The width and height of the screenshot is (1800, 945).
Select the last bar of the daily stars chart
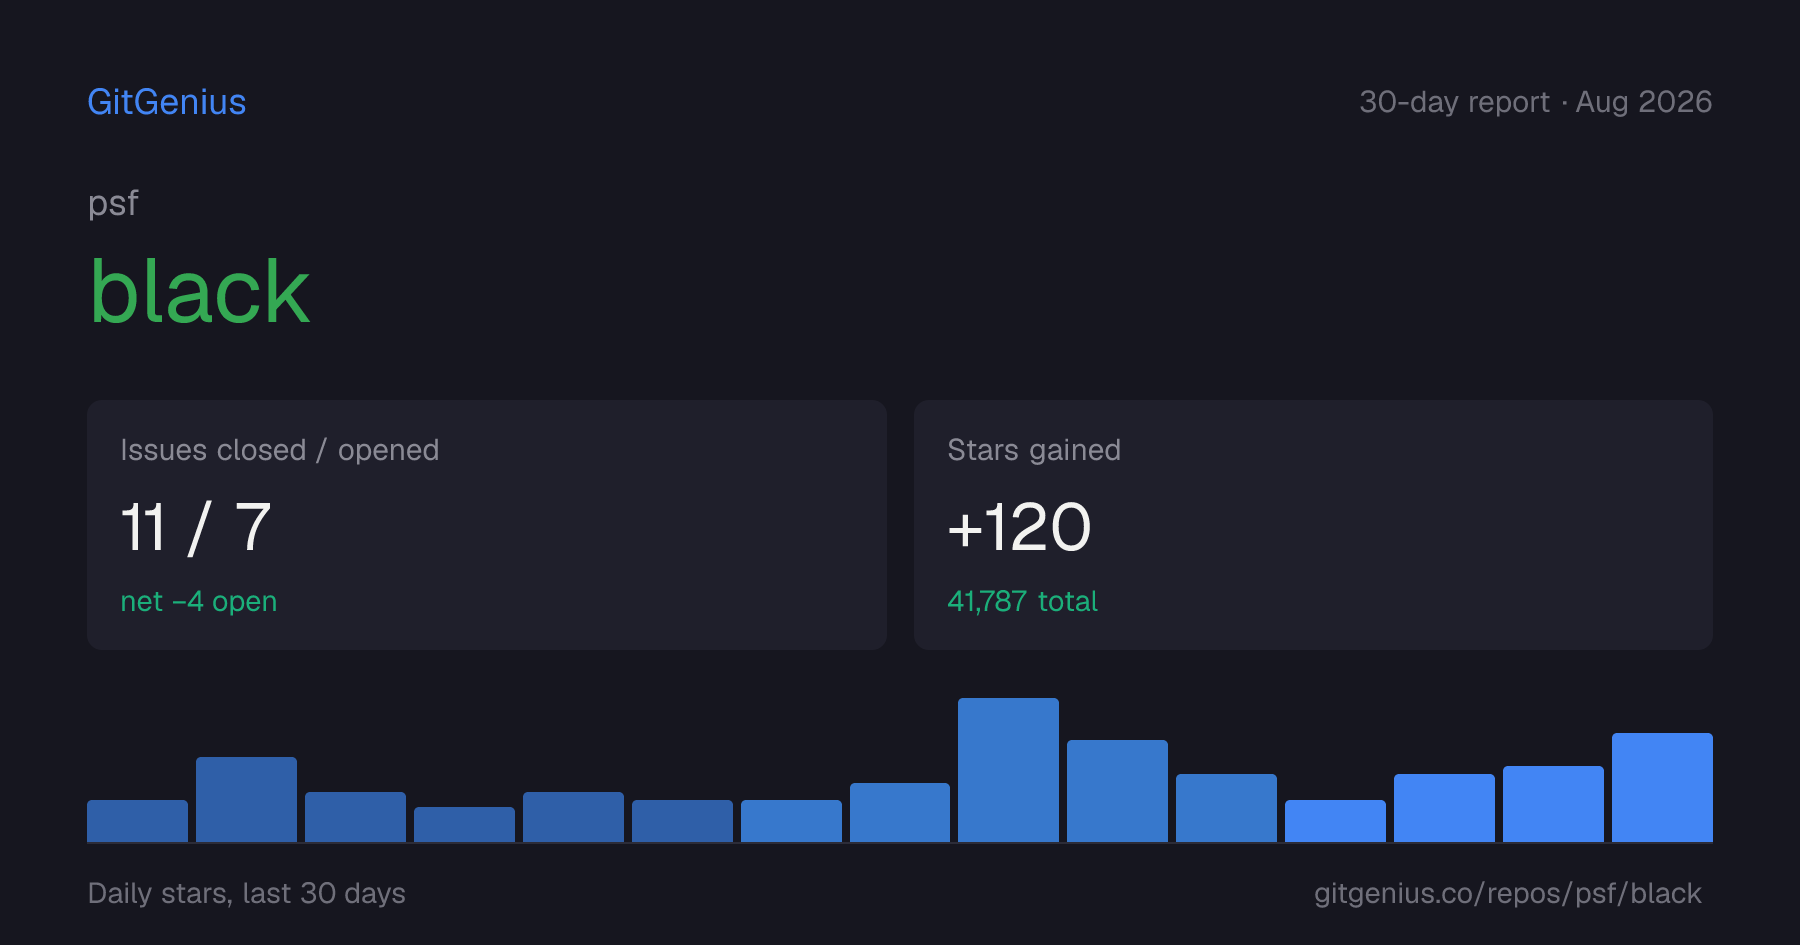(x=1662, y=787)
